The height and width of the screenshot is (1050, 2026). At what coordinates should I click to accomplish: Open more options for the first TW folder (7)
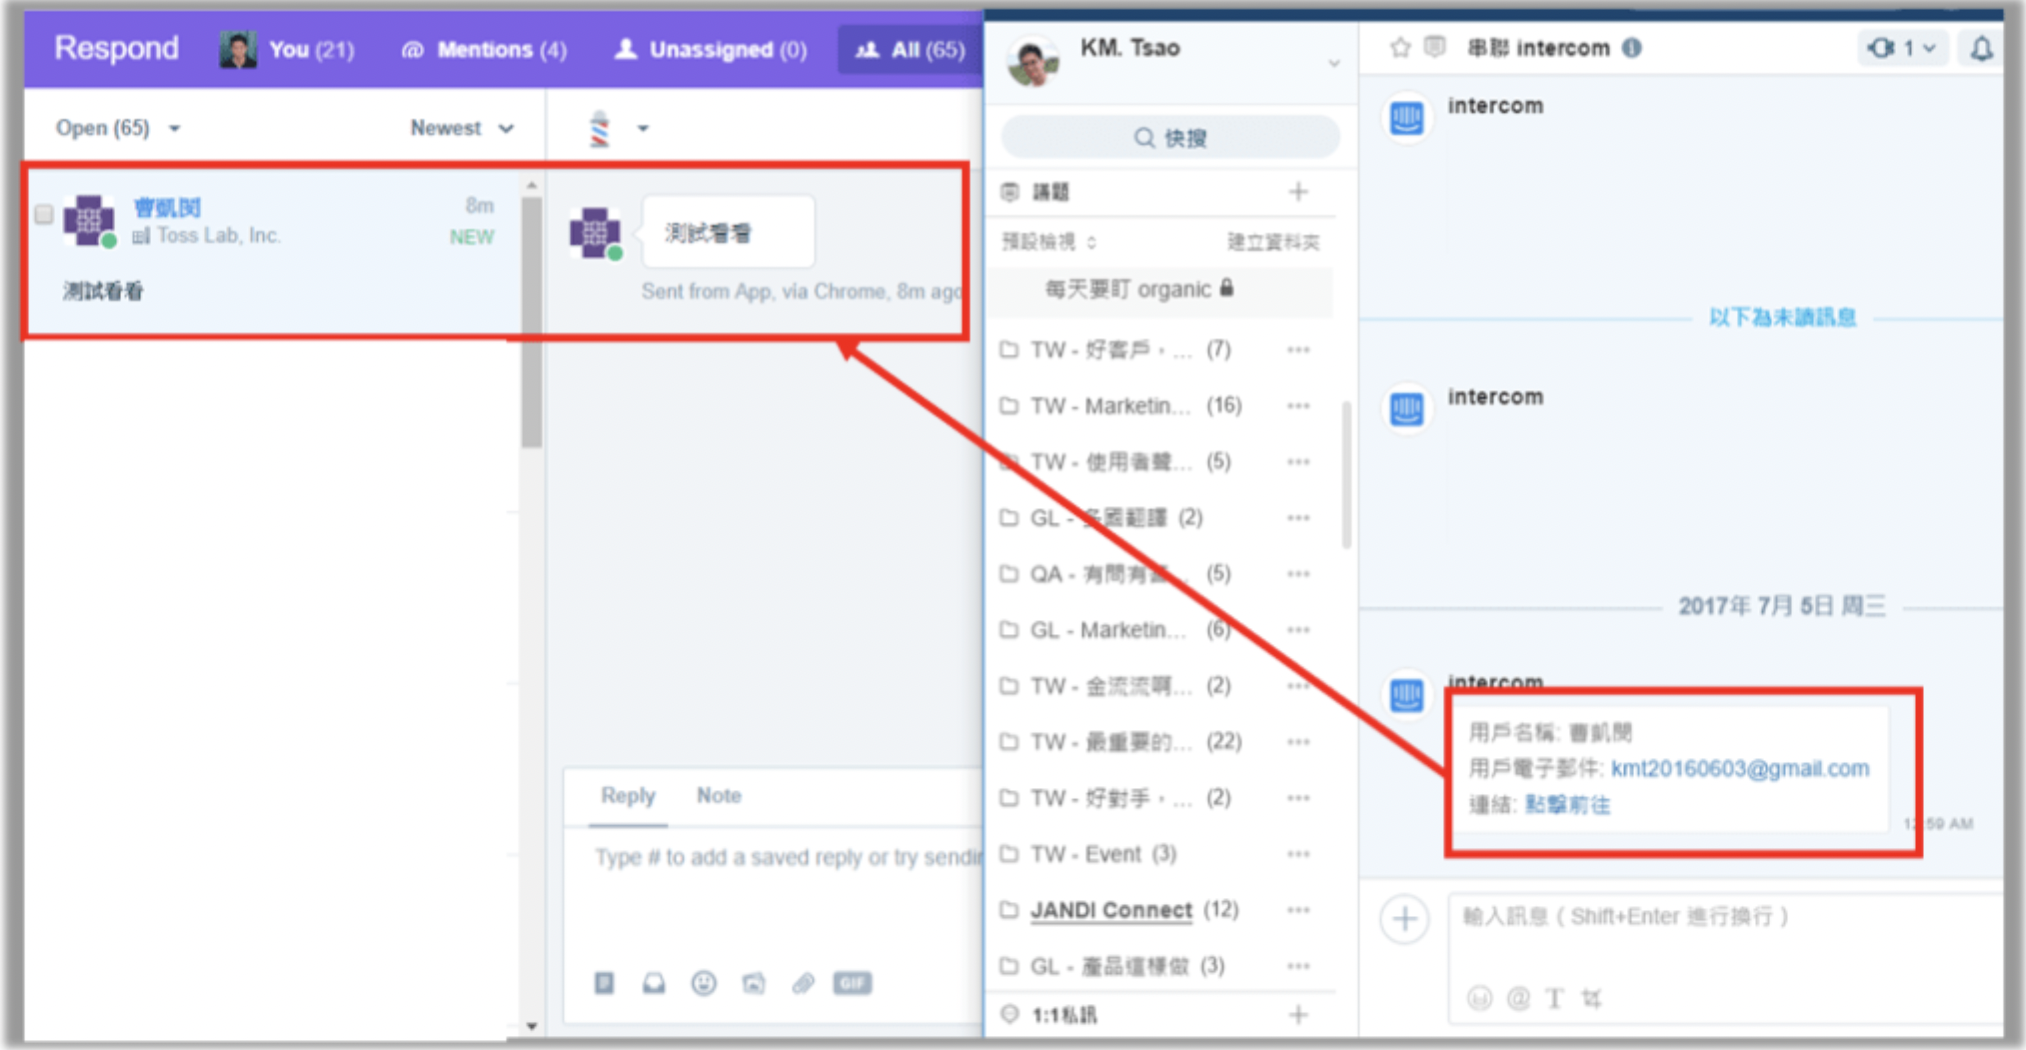coord(1298,350)
